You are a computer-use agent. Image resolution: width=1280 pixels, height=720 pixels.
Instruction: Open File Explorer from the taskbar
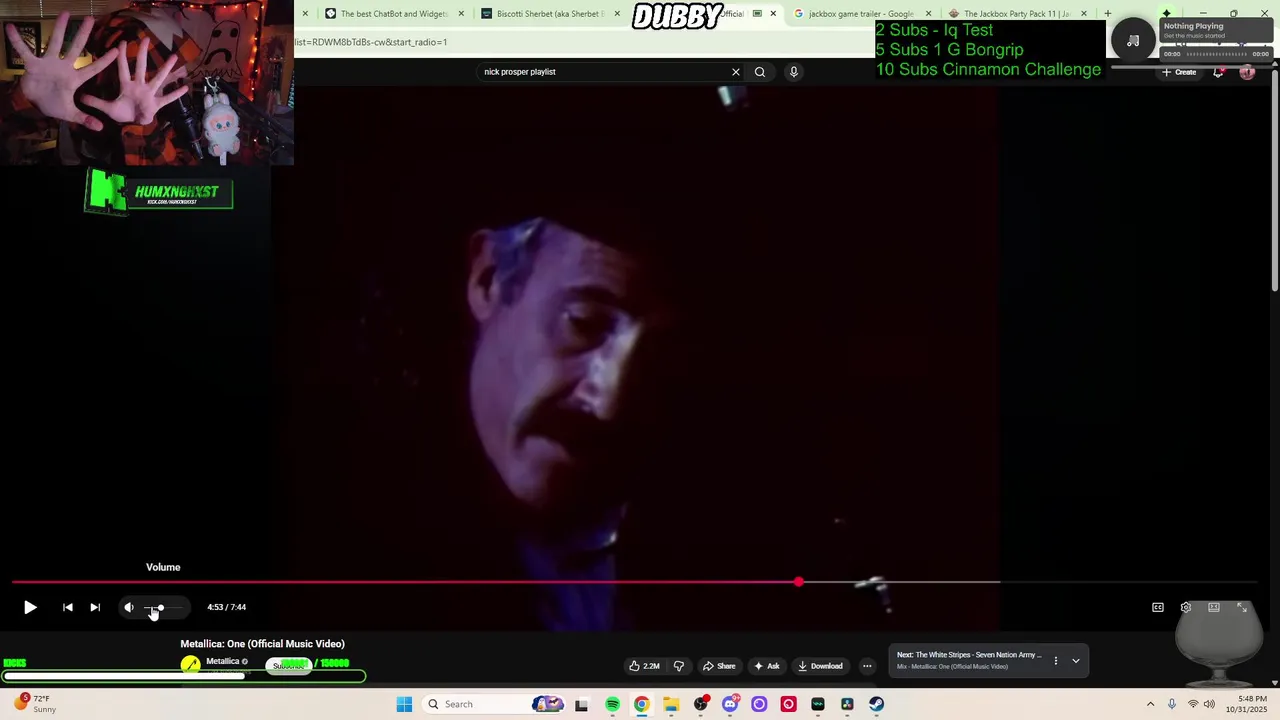coord(671,704)
